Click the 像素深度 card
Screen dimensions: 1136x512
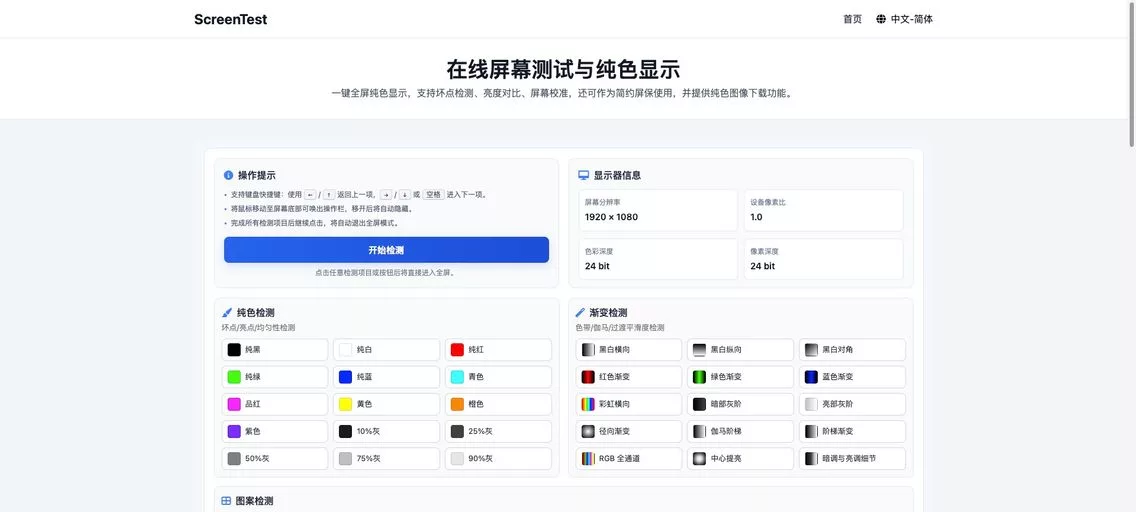click(x=824, y=259)
